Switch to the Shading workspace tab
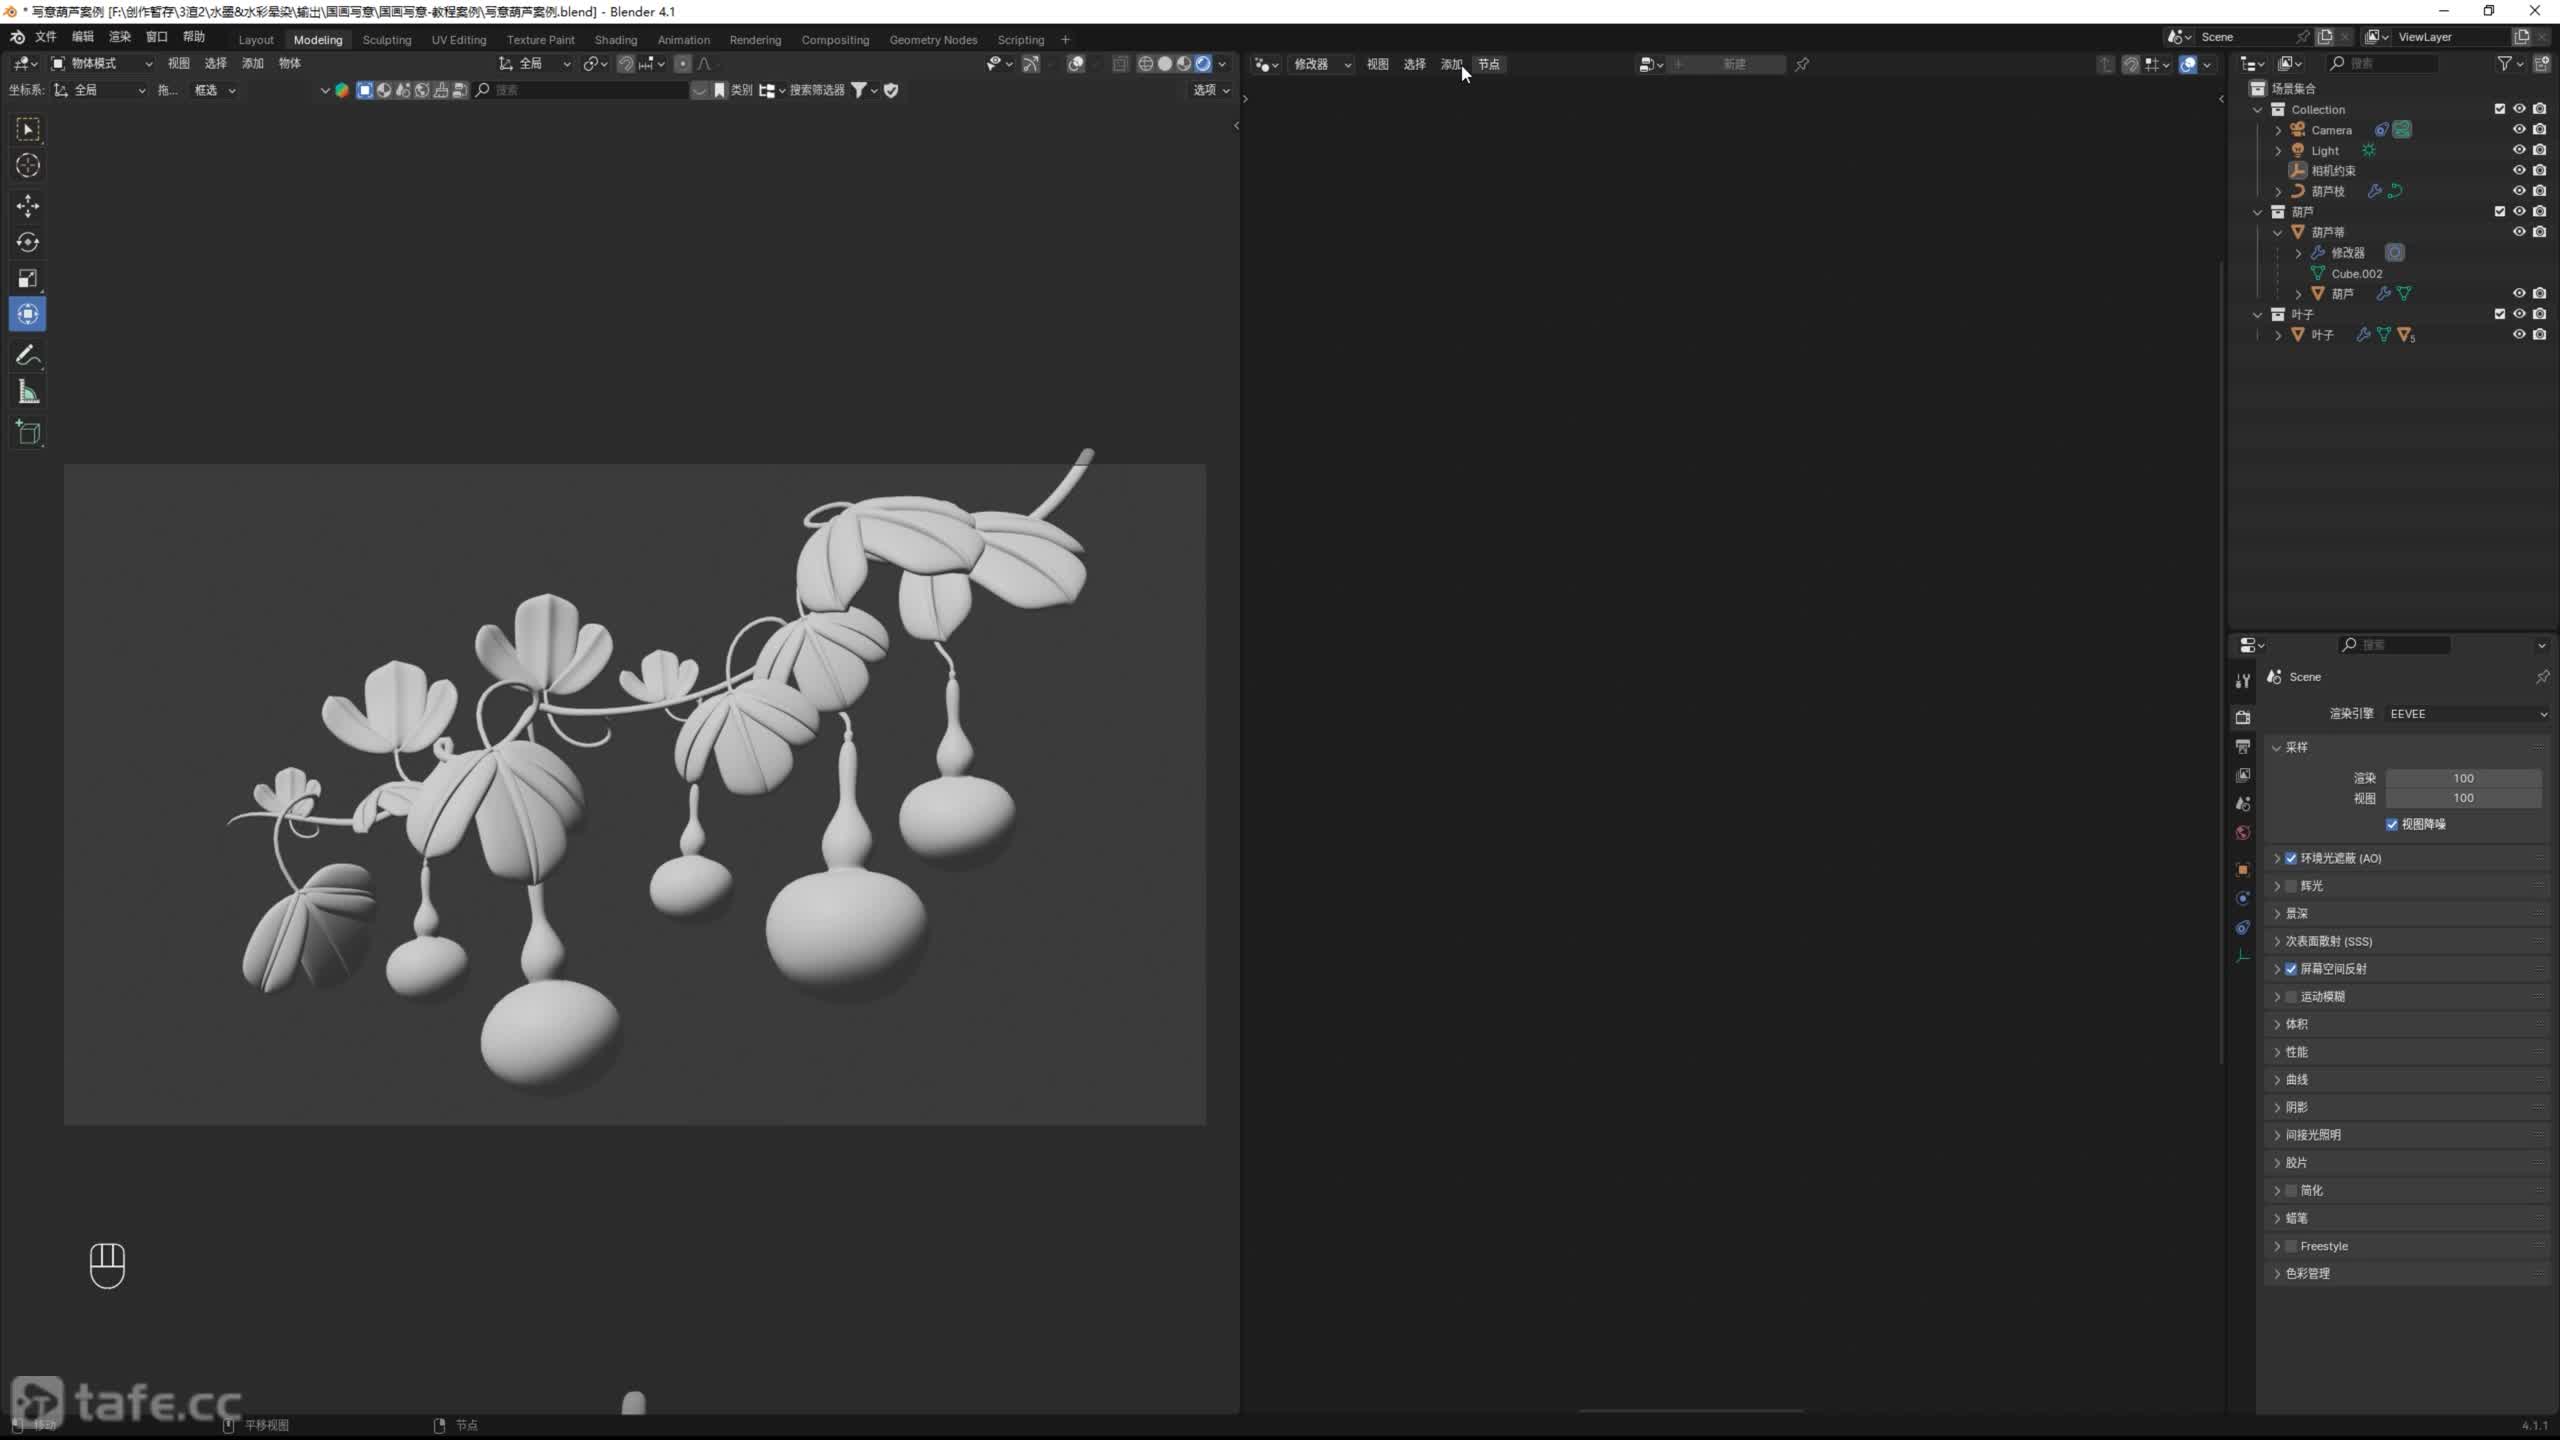2560x1440 pixels. click(x=615, y=40)
